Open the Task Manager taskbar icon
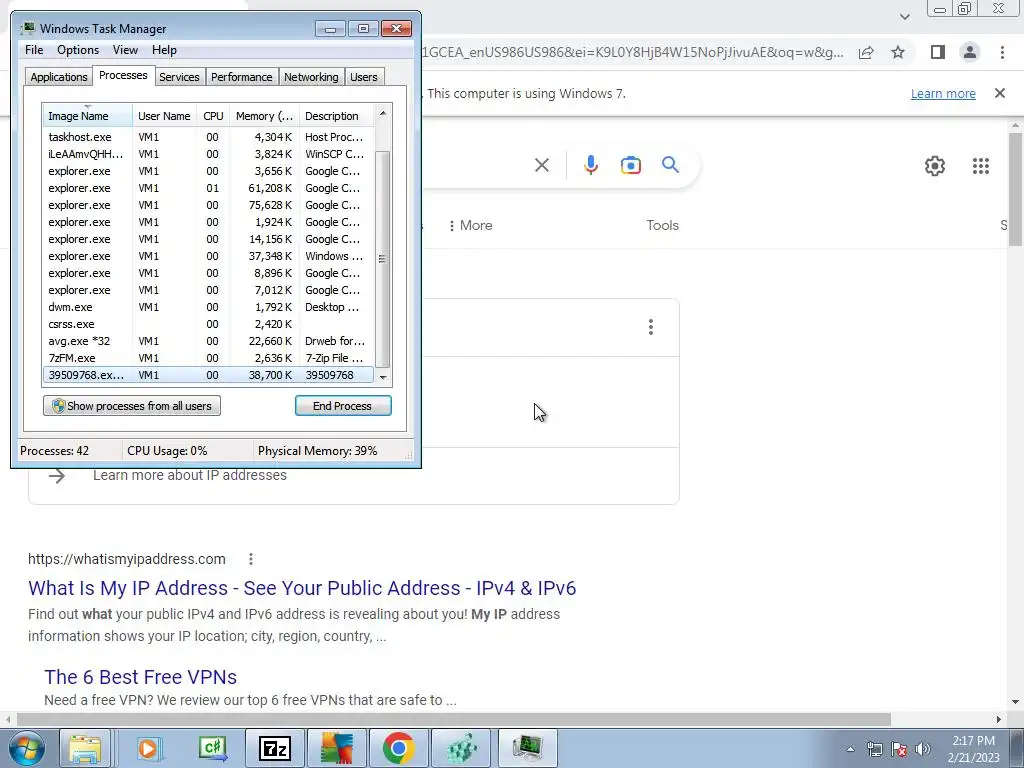Screen dimensions: 1024x768 (527, 748)
